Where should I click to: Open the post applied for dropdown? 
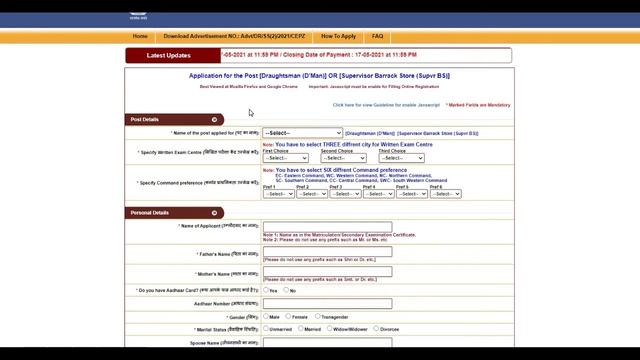(x=302, y=133)
